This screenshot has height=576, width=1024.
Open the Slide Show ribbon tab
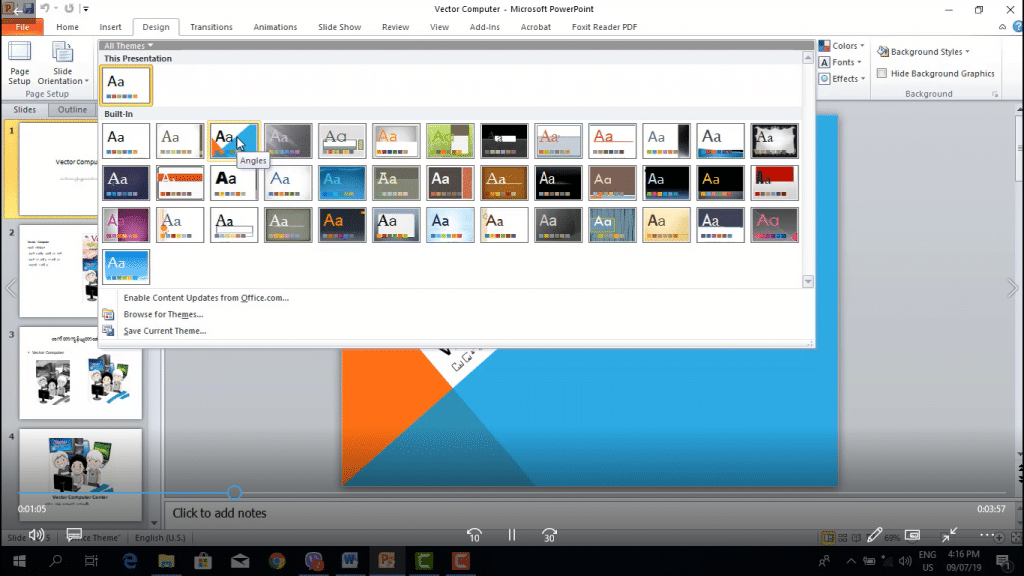[340, 27]
